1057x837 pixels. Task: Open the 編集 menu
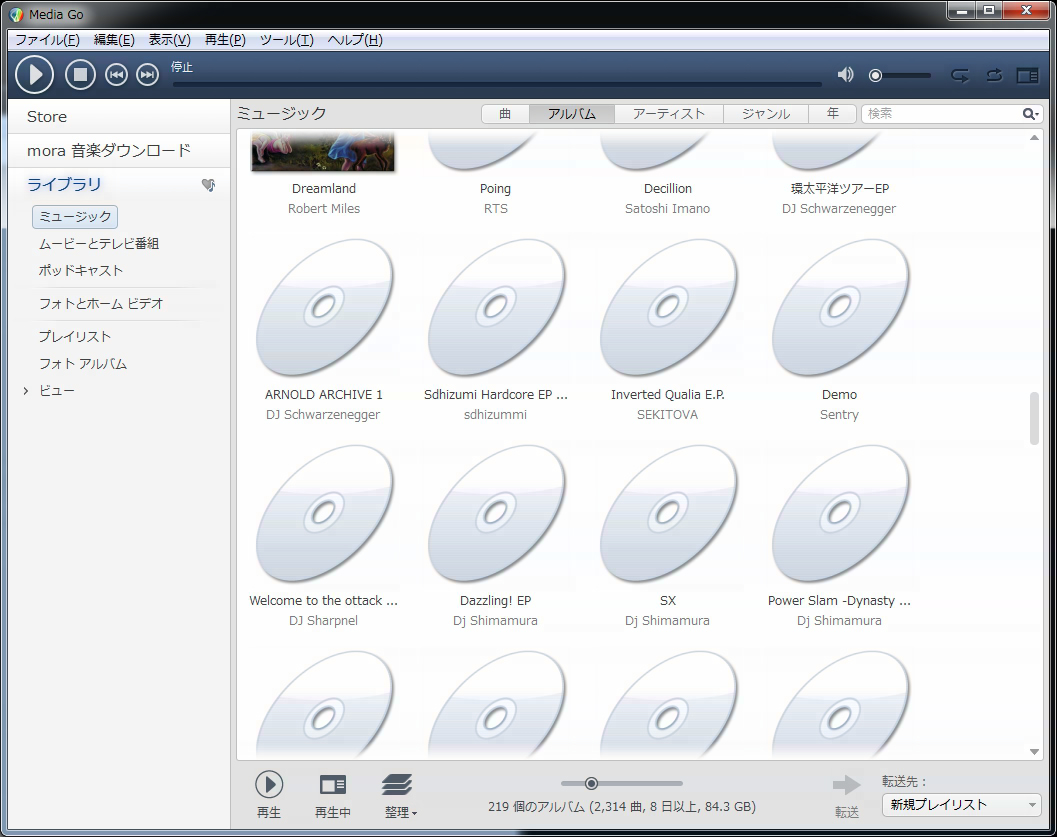pyautogui.click(x=114, y=40)
